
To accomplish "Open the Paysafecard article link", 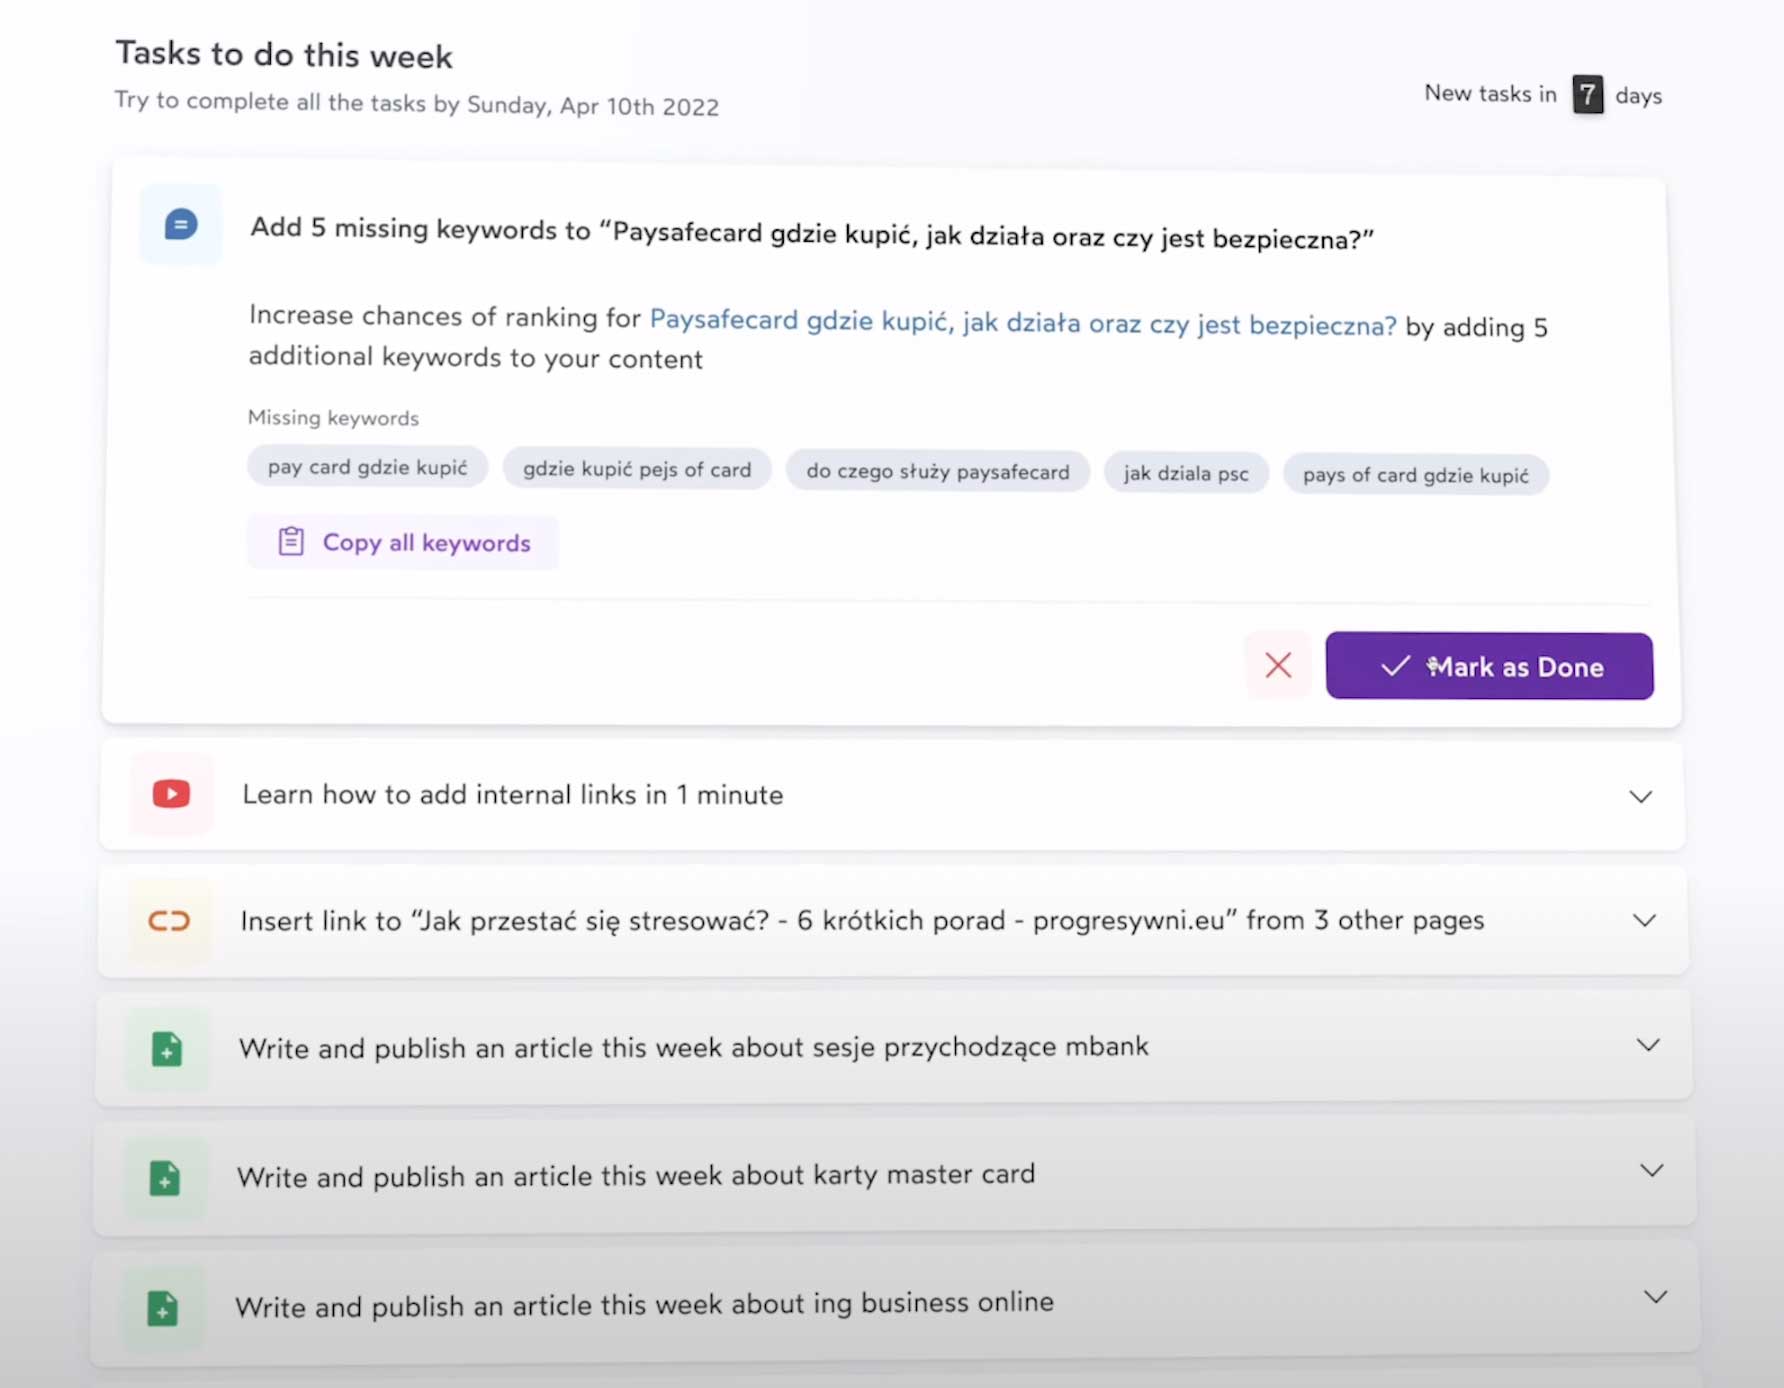I will 1023,323.
